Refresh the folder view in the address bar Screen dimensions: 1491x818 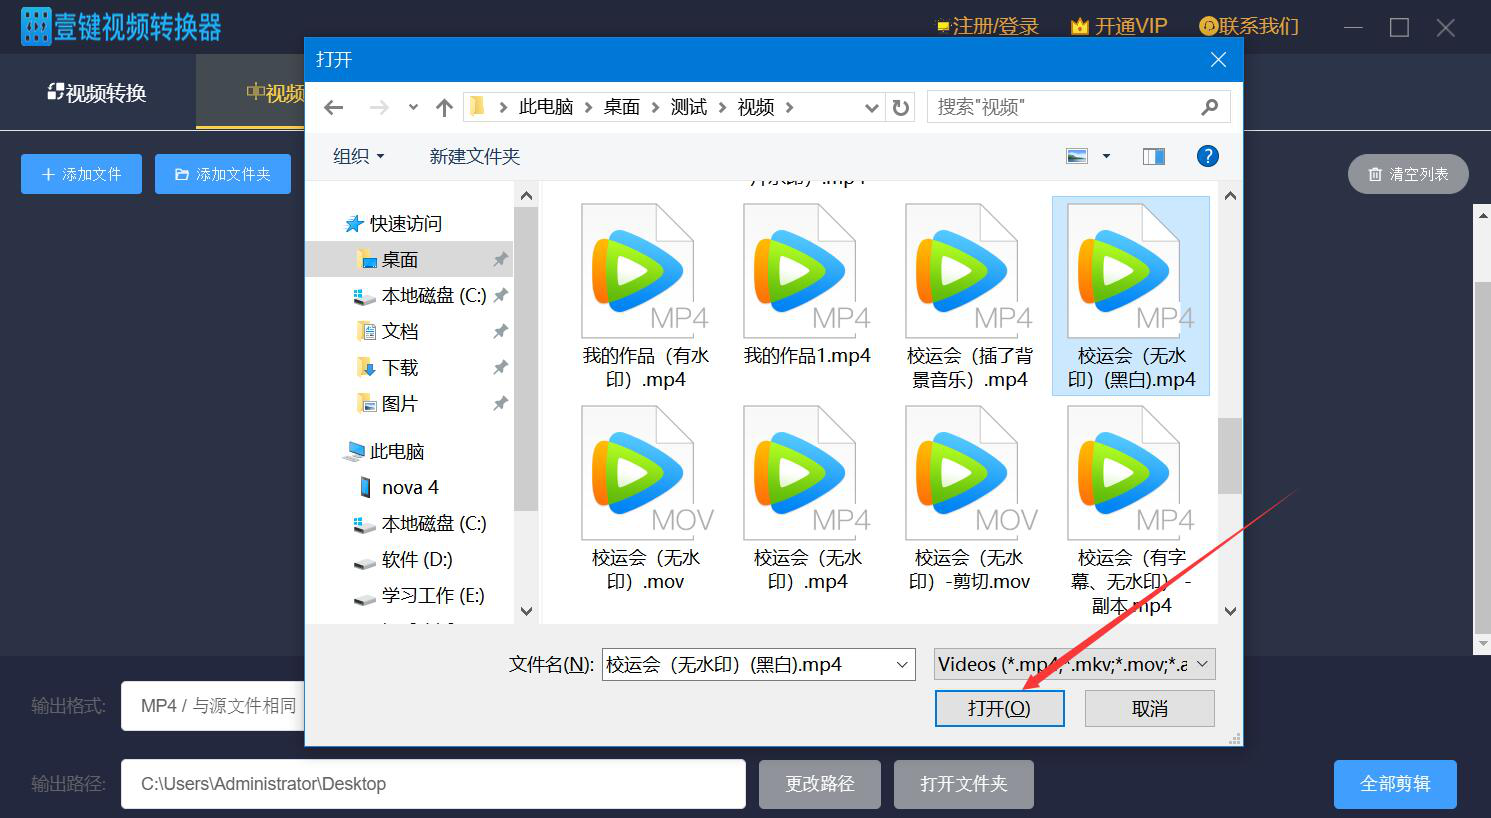click(901, 107)
